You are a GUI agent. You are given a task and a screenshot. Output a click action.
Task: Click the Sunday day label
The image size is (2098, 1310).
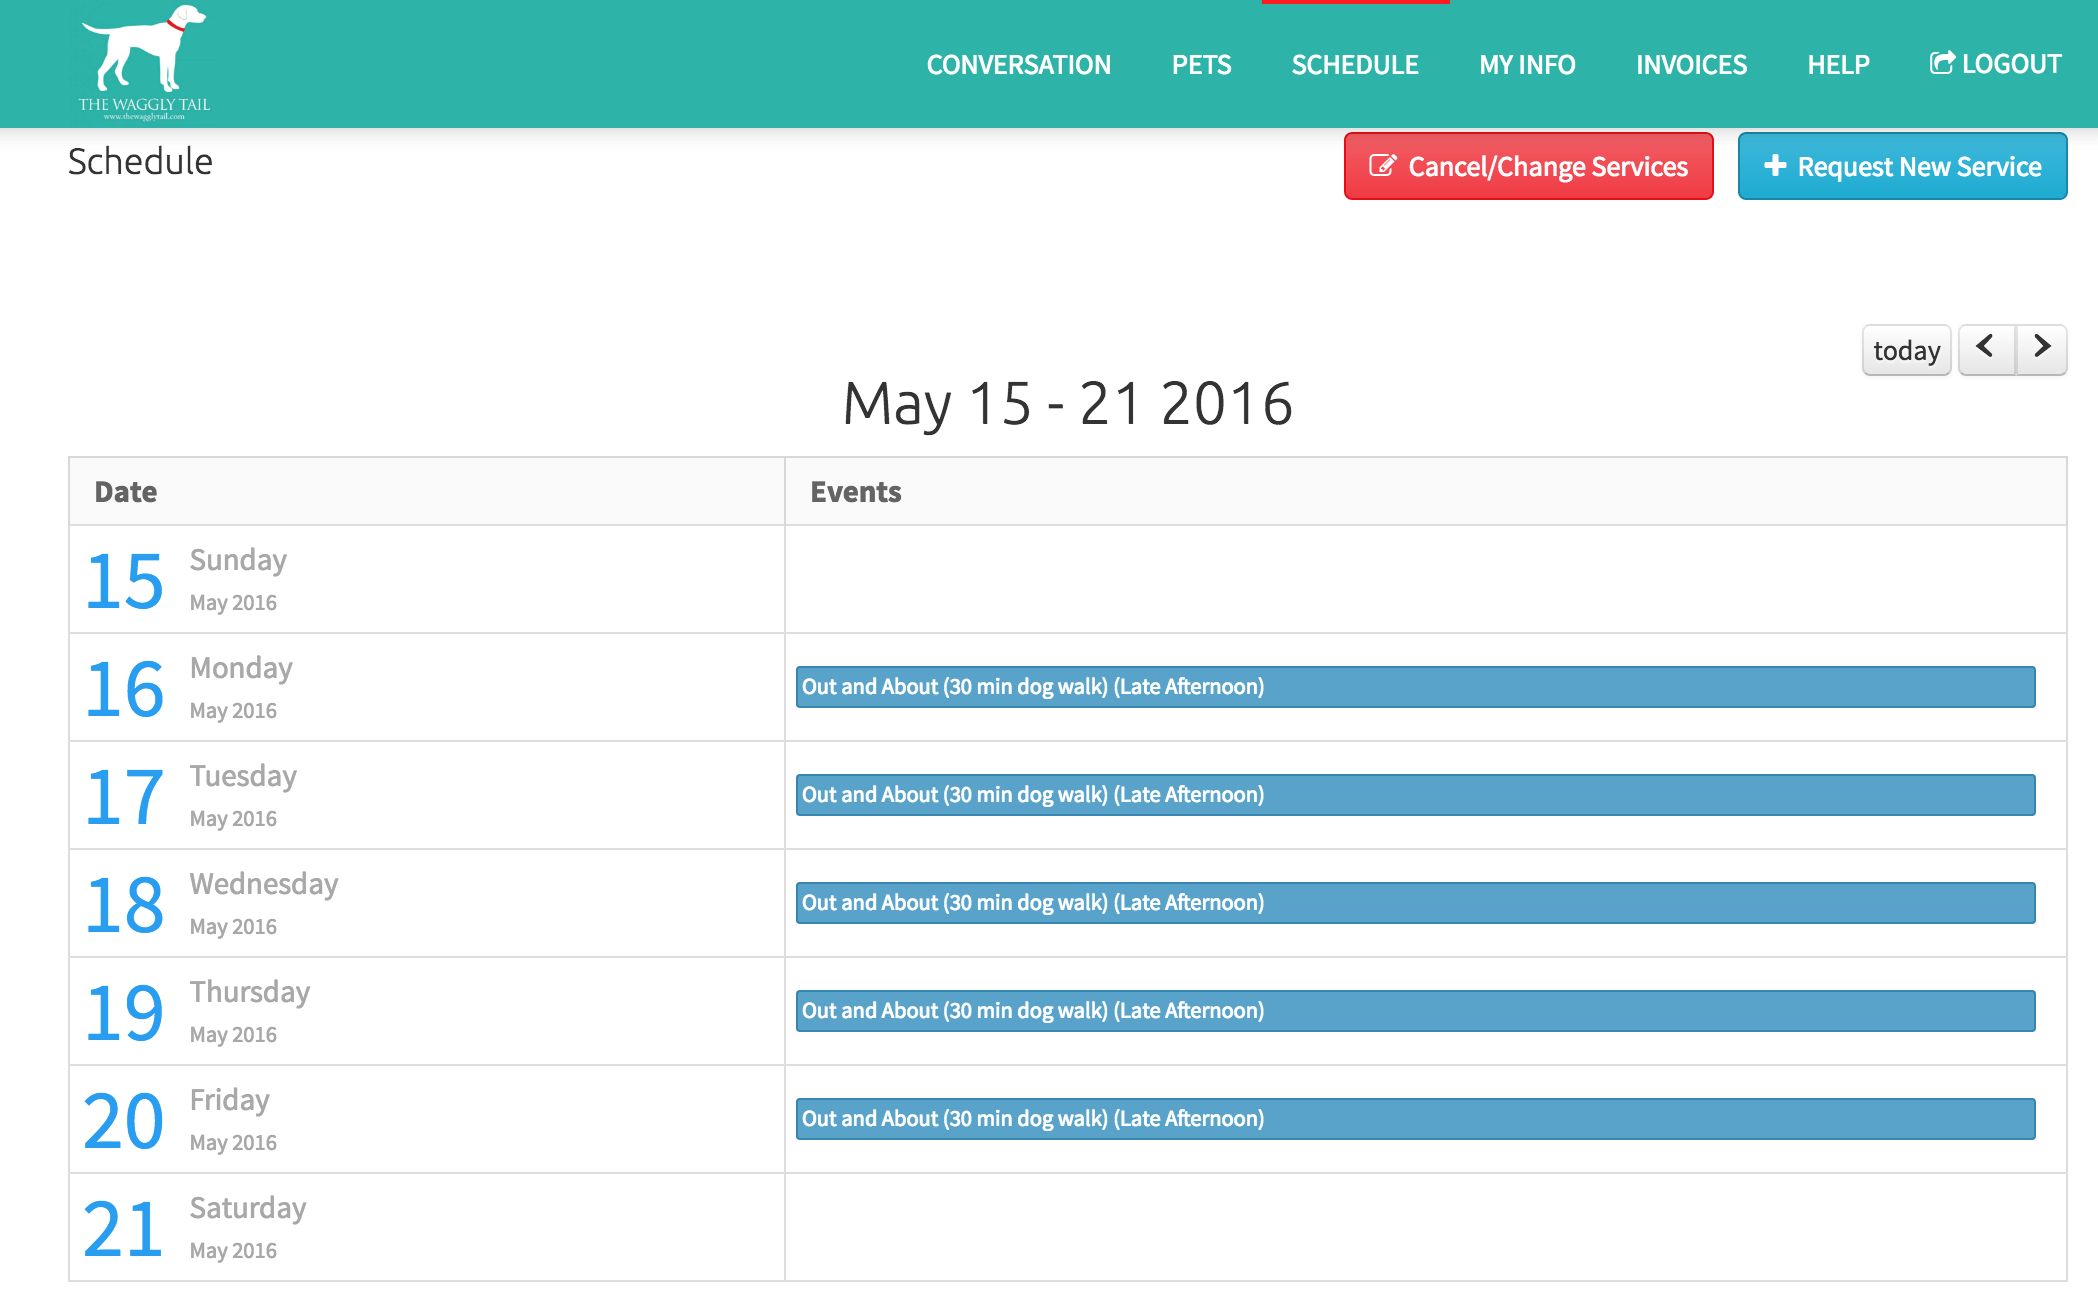[238, 560]
